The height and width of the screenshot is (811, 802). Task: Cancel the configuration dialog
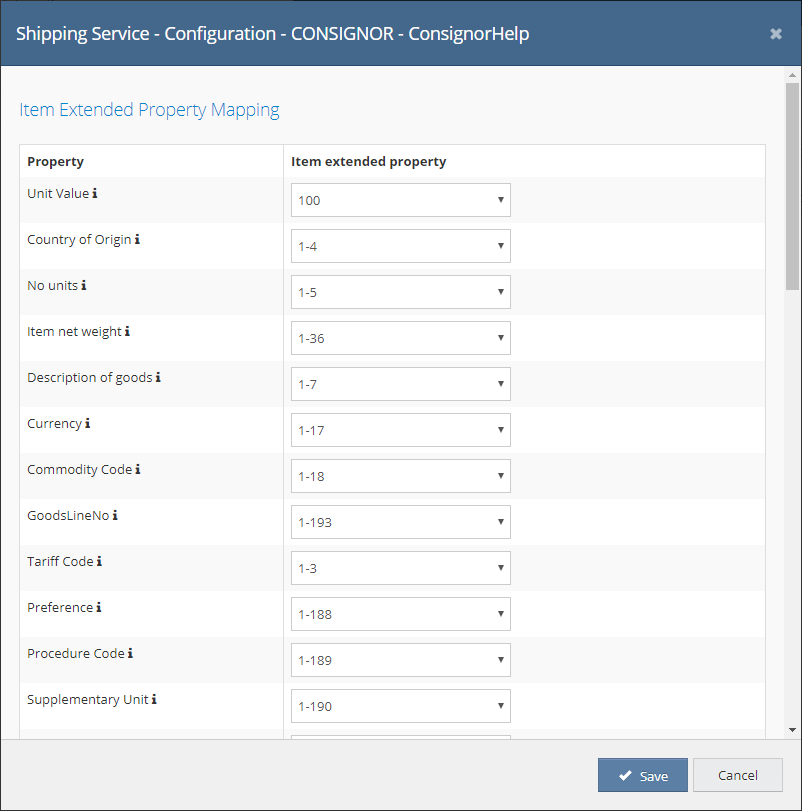pyautogui.click(x=738, y=775)
